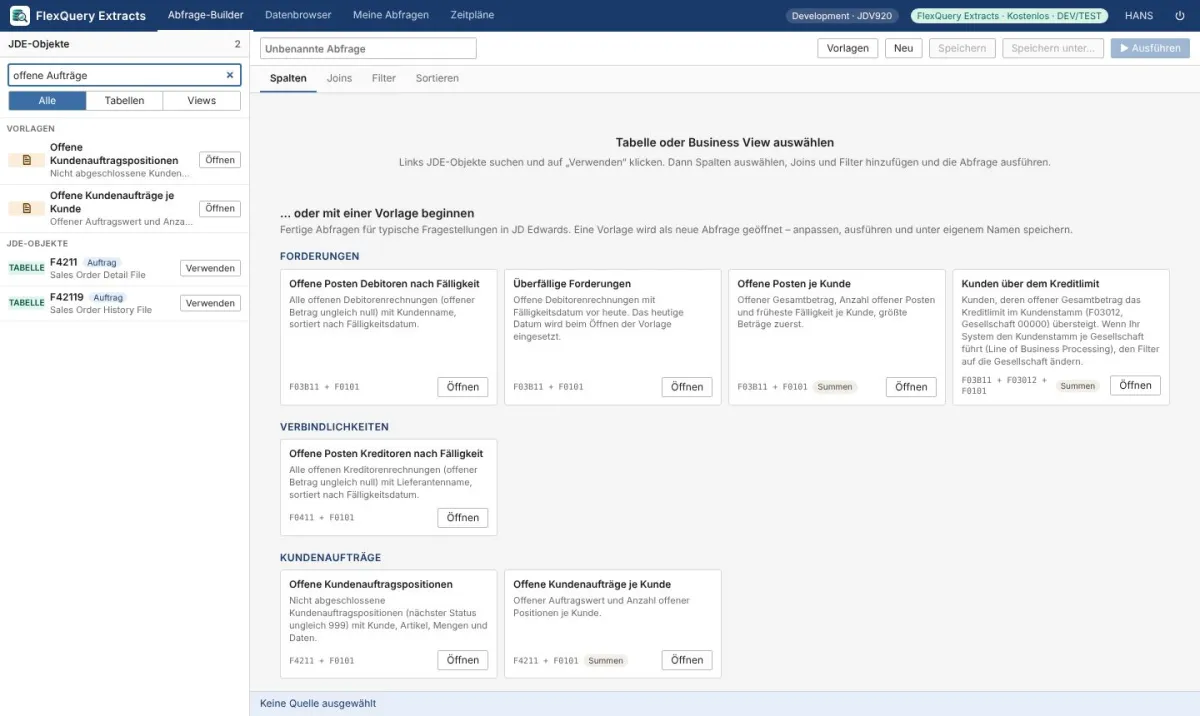
Task: Click the TABELLE badge for F42119
Action: point(26,302)
